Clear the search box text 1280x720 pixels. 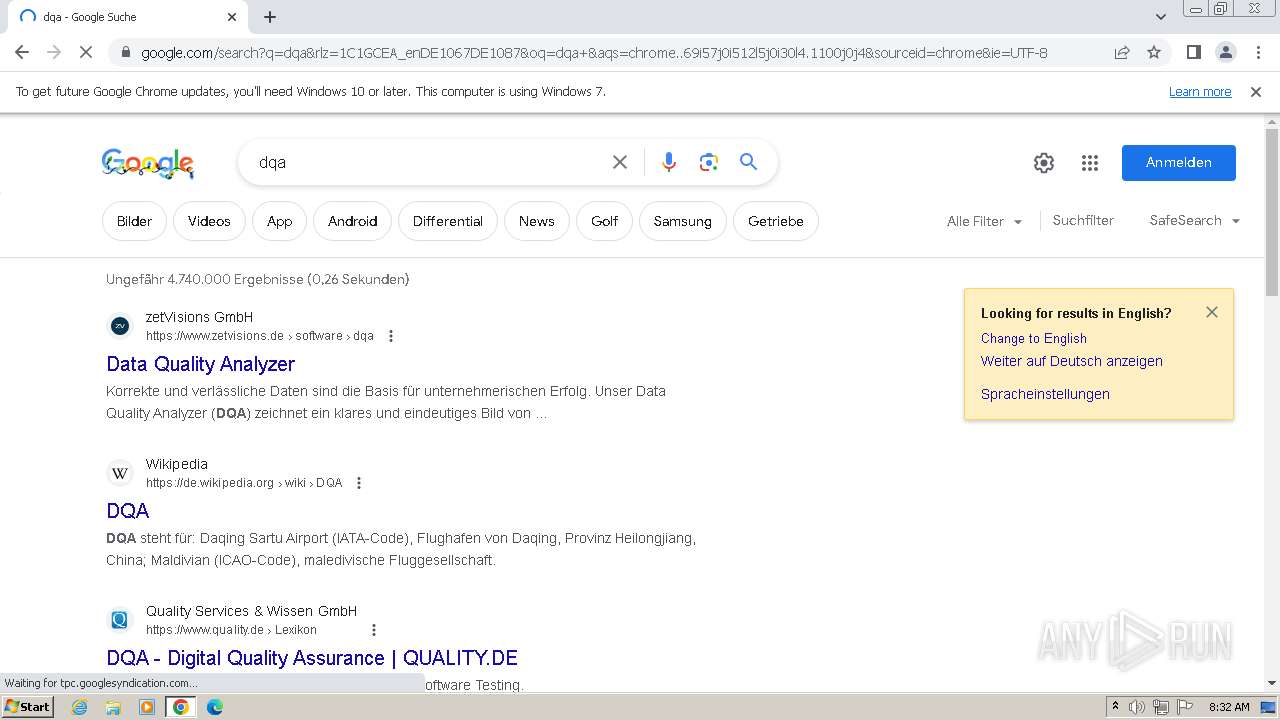click(x=620, y=162)
